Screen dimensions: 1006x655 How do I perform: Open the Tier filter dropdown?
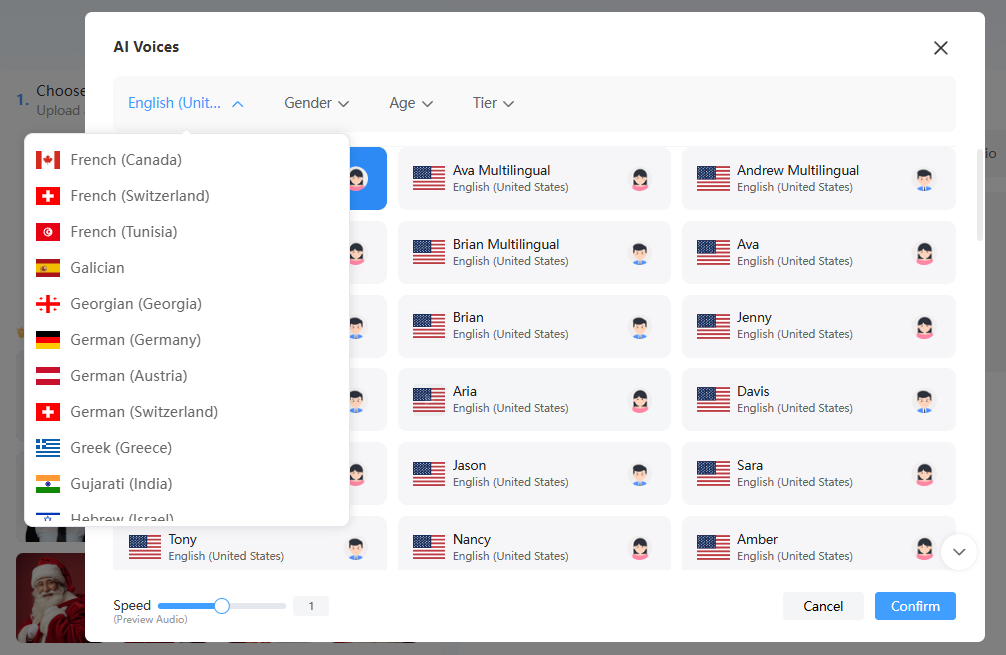tap(493, 103)
